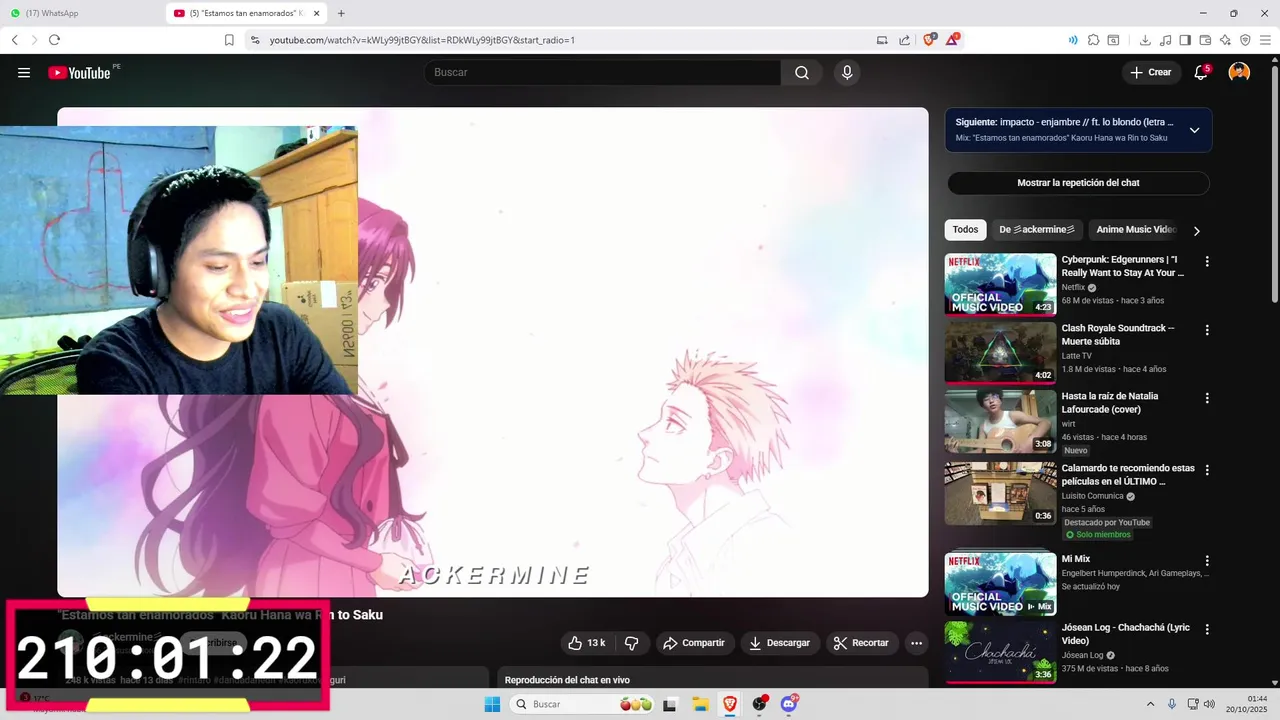Click the Recortar button
This screenshot has height=720, width=1280.
point(861,643)
